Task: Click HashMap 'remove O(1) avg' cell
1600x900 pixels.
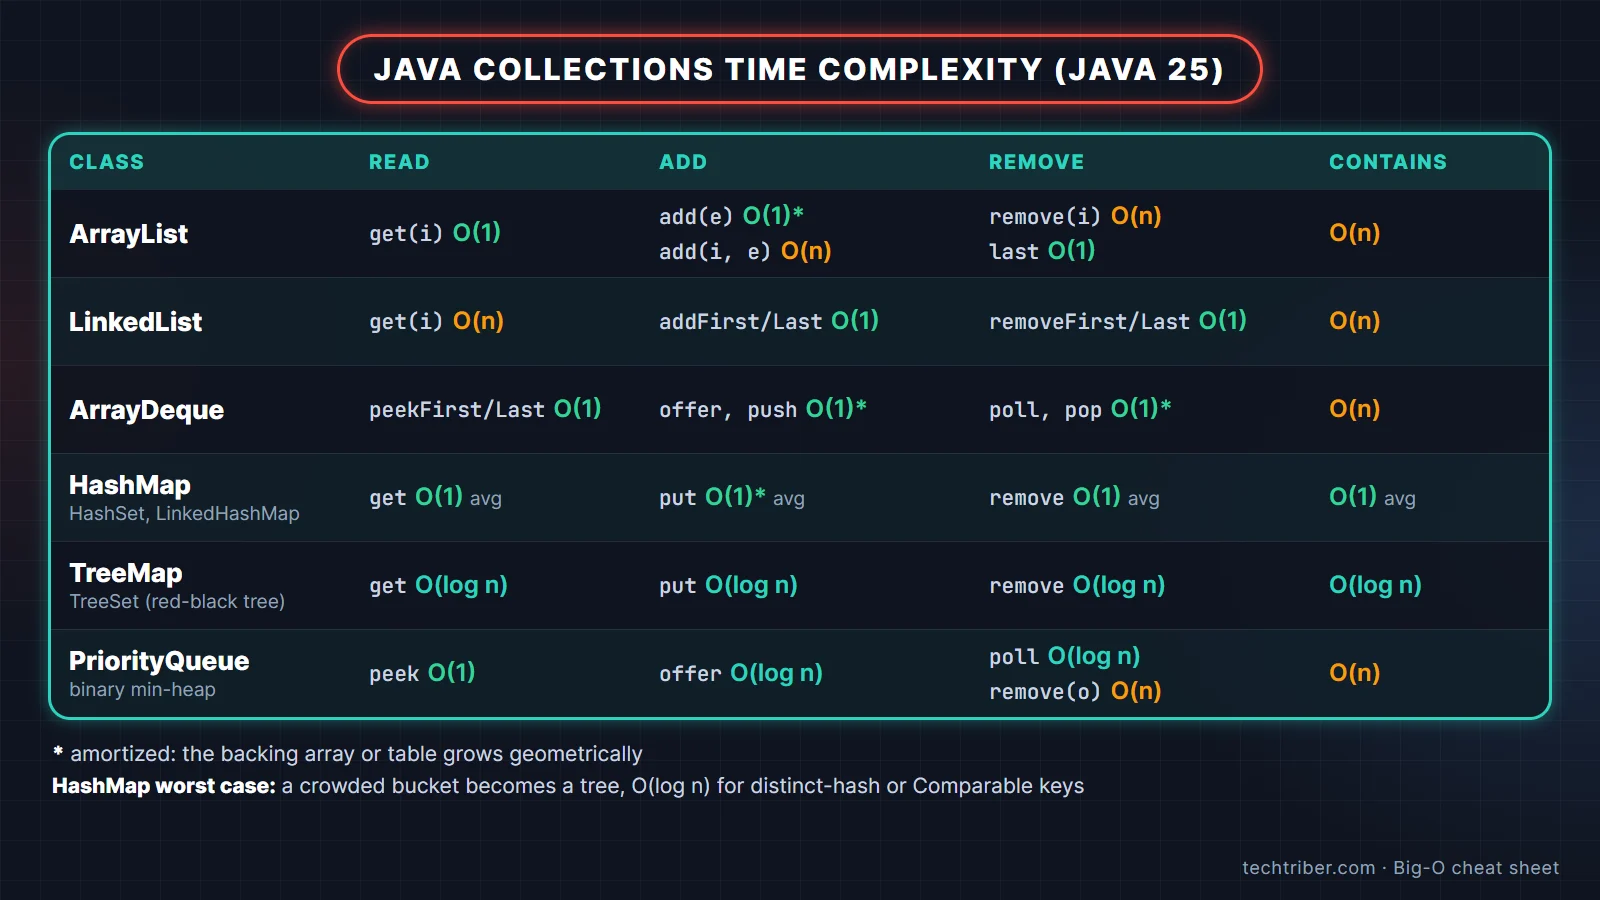Action: 1074,497
